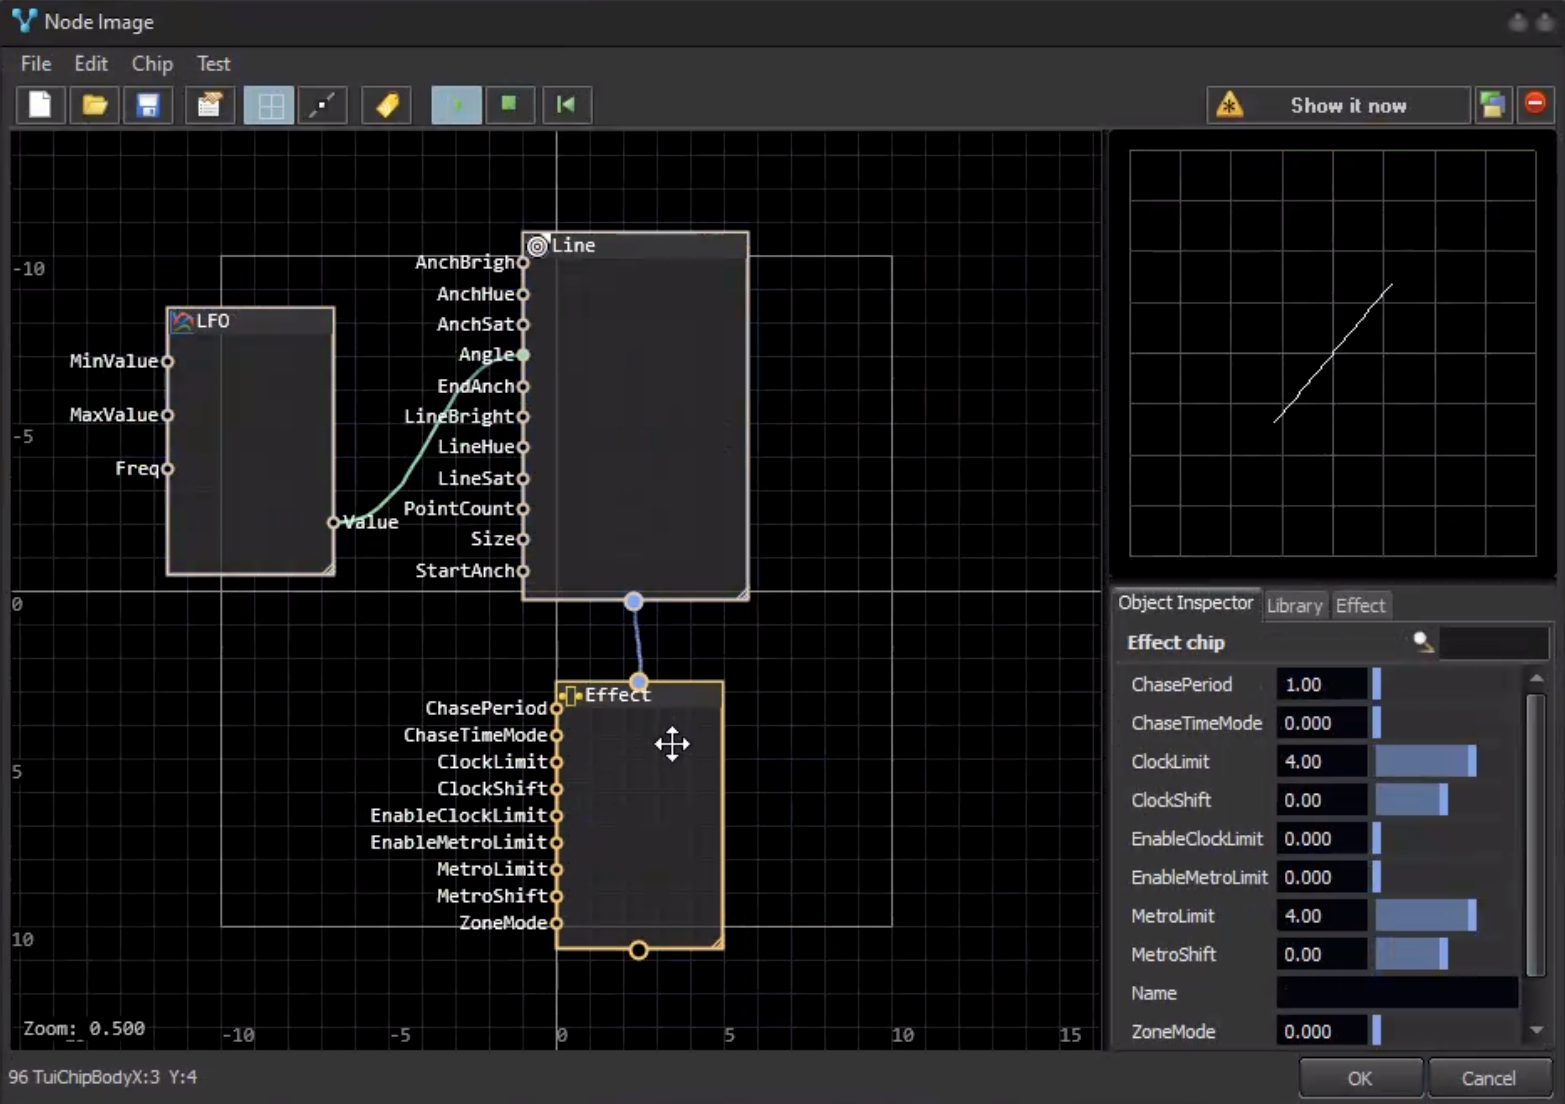Save using the floppy disk icon
The image size is (1565, 1104).
pyautogui.click(x=148, y=105)
